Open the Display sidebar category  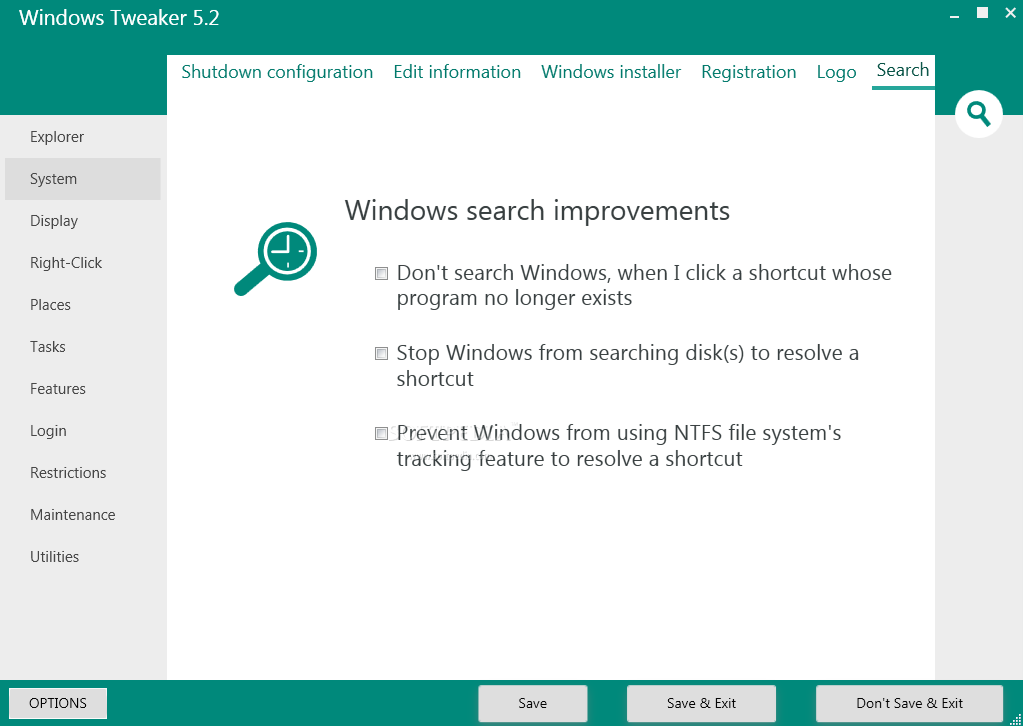coord(83,220)
